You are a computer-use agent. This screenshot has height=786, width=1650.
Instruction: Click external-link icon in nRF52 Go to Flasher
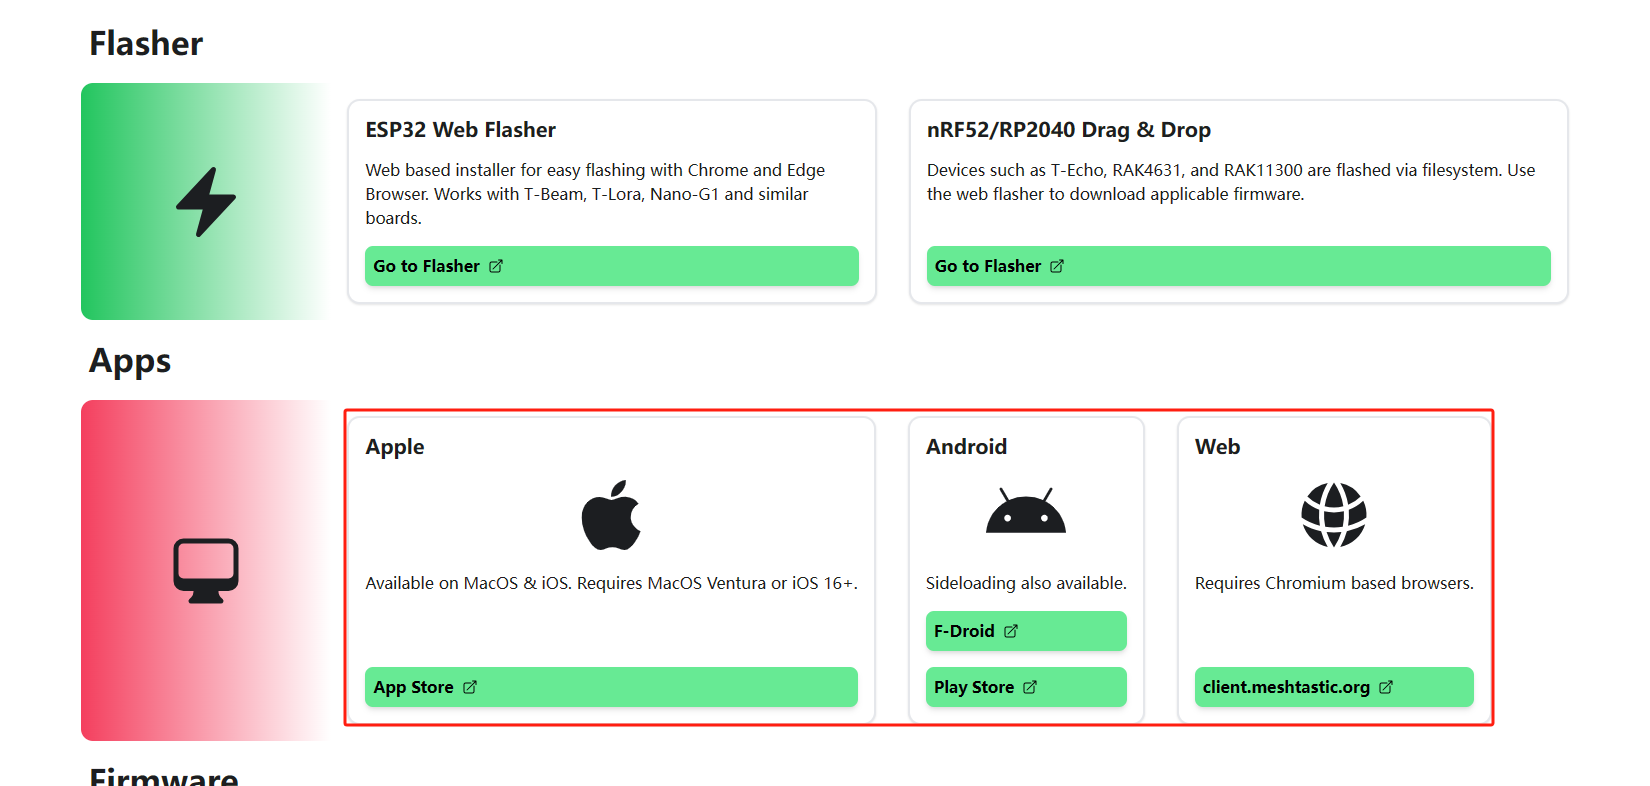coord(1057,266)
